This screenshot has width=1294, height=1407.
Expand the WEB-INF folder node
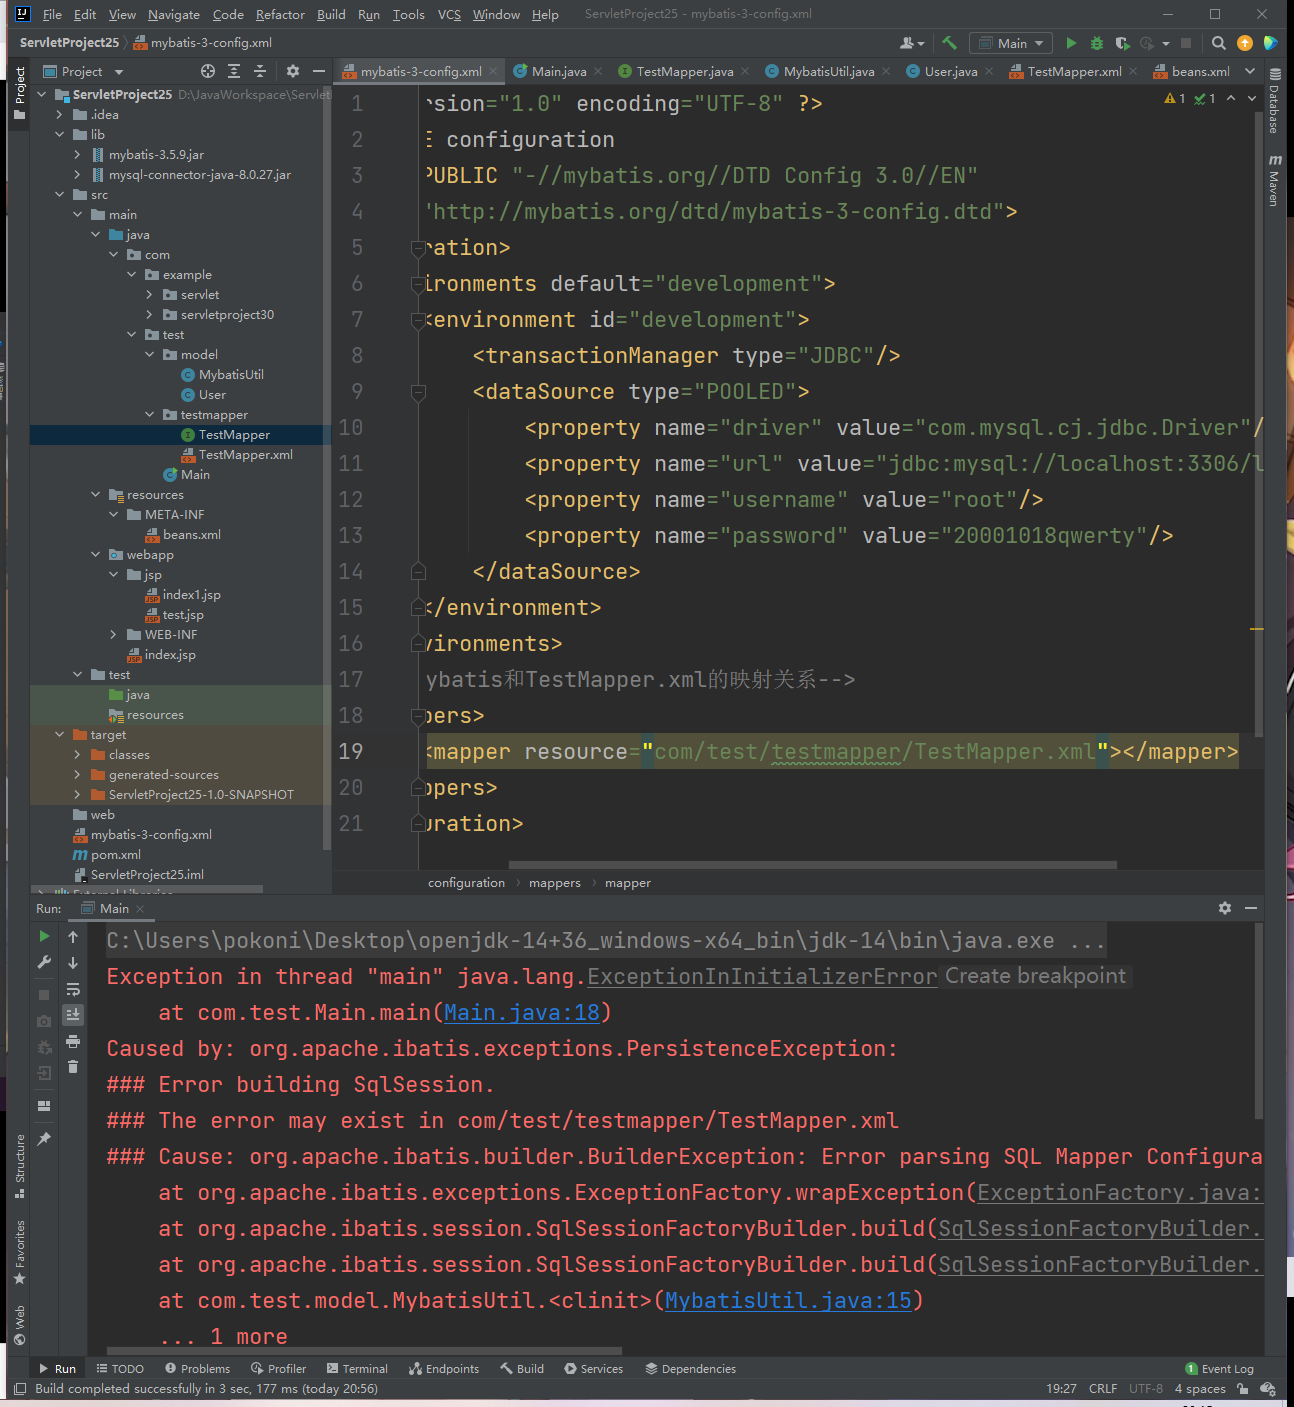click(x=114, y=634)
